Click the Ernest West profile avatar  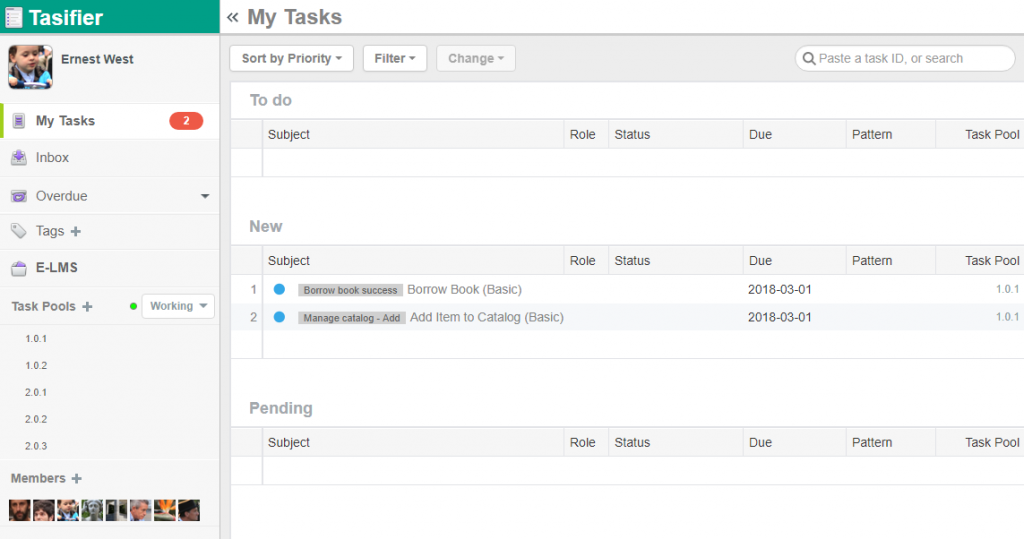coord(30,67)
